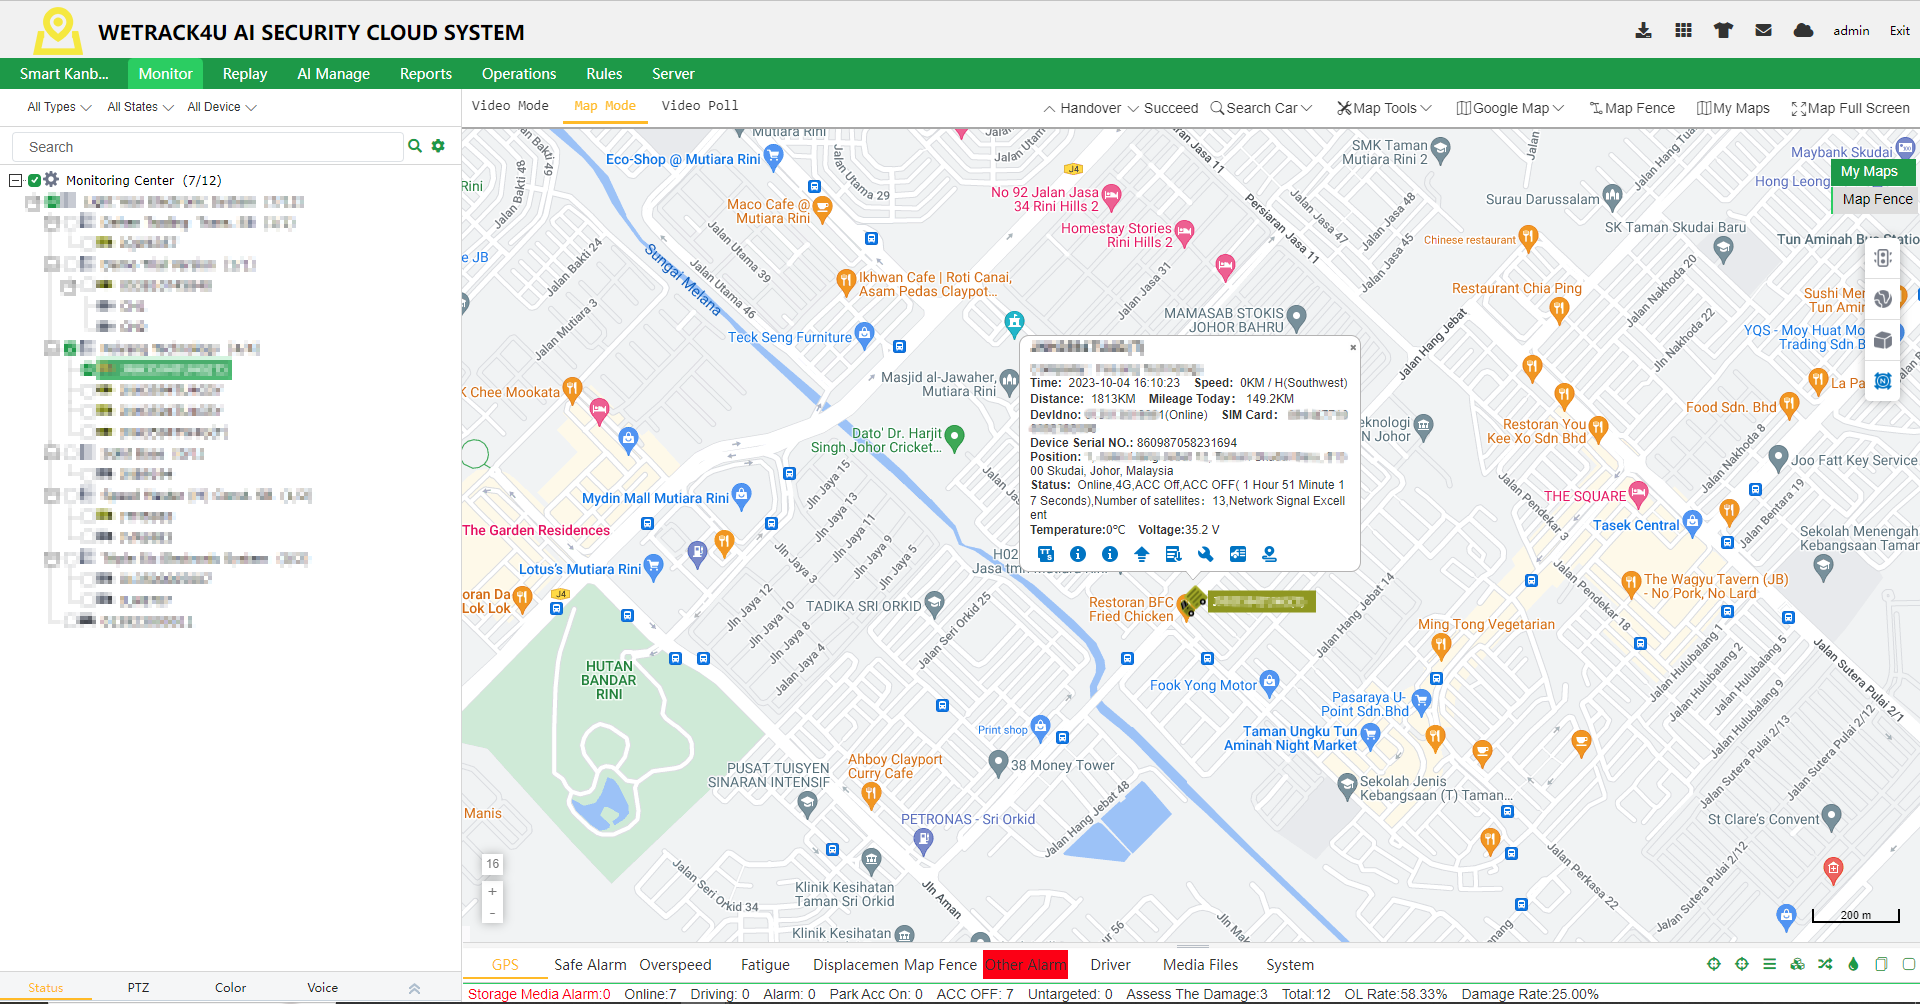This screenshot has width=1920, height=1004.
Task: Expand the Google Map dropdown
Action: tap(1510, 108)
